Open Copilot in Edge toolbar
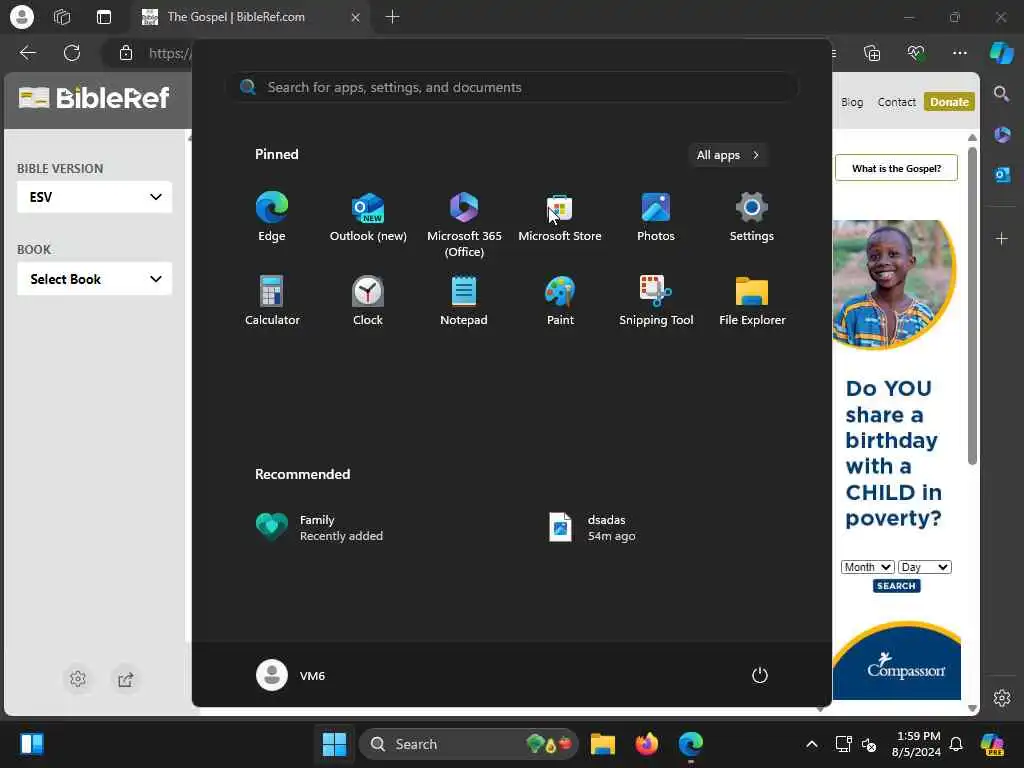Screen dimensions: 1024x768 (x=1001, y=53)
